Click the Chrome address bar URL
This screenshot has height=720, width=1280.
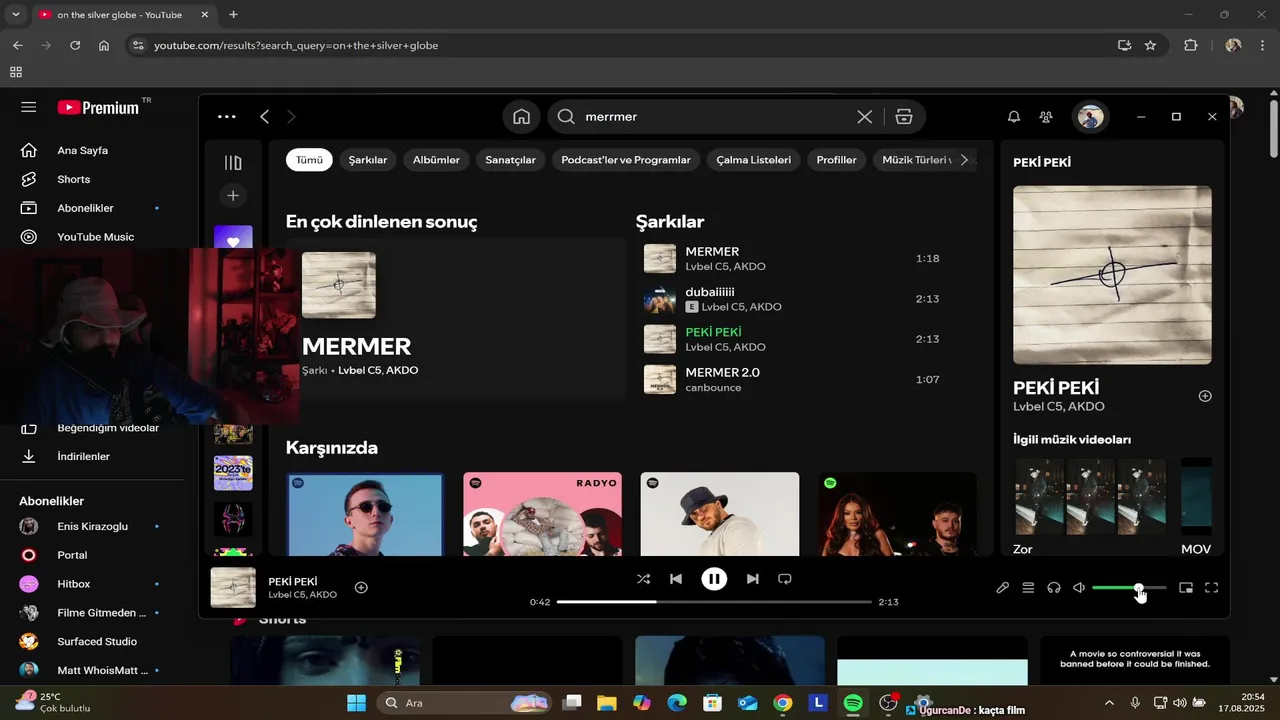pos(296,45)
